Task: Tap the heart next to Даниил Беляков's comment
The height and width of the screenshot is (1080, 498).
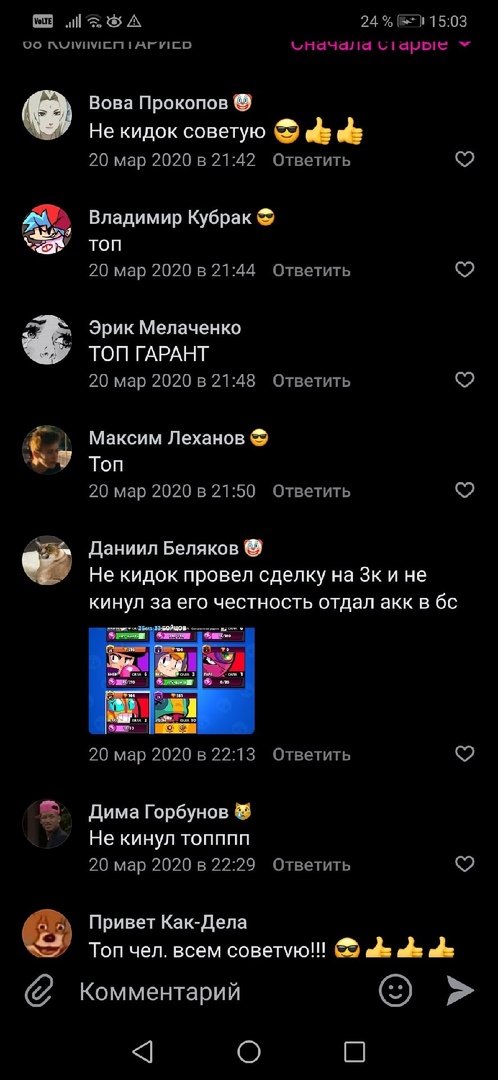Action: [465, 754]
